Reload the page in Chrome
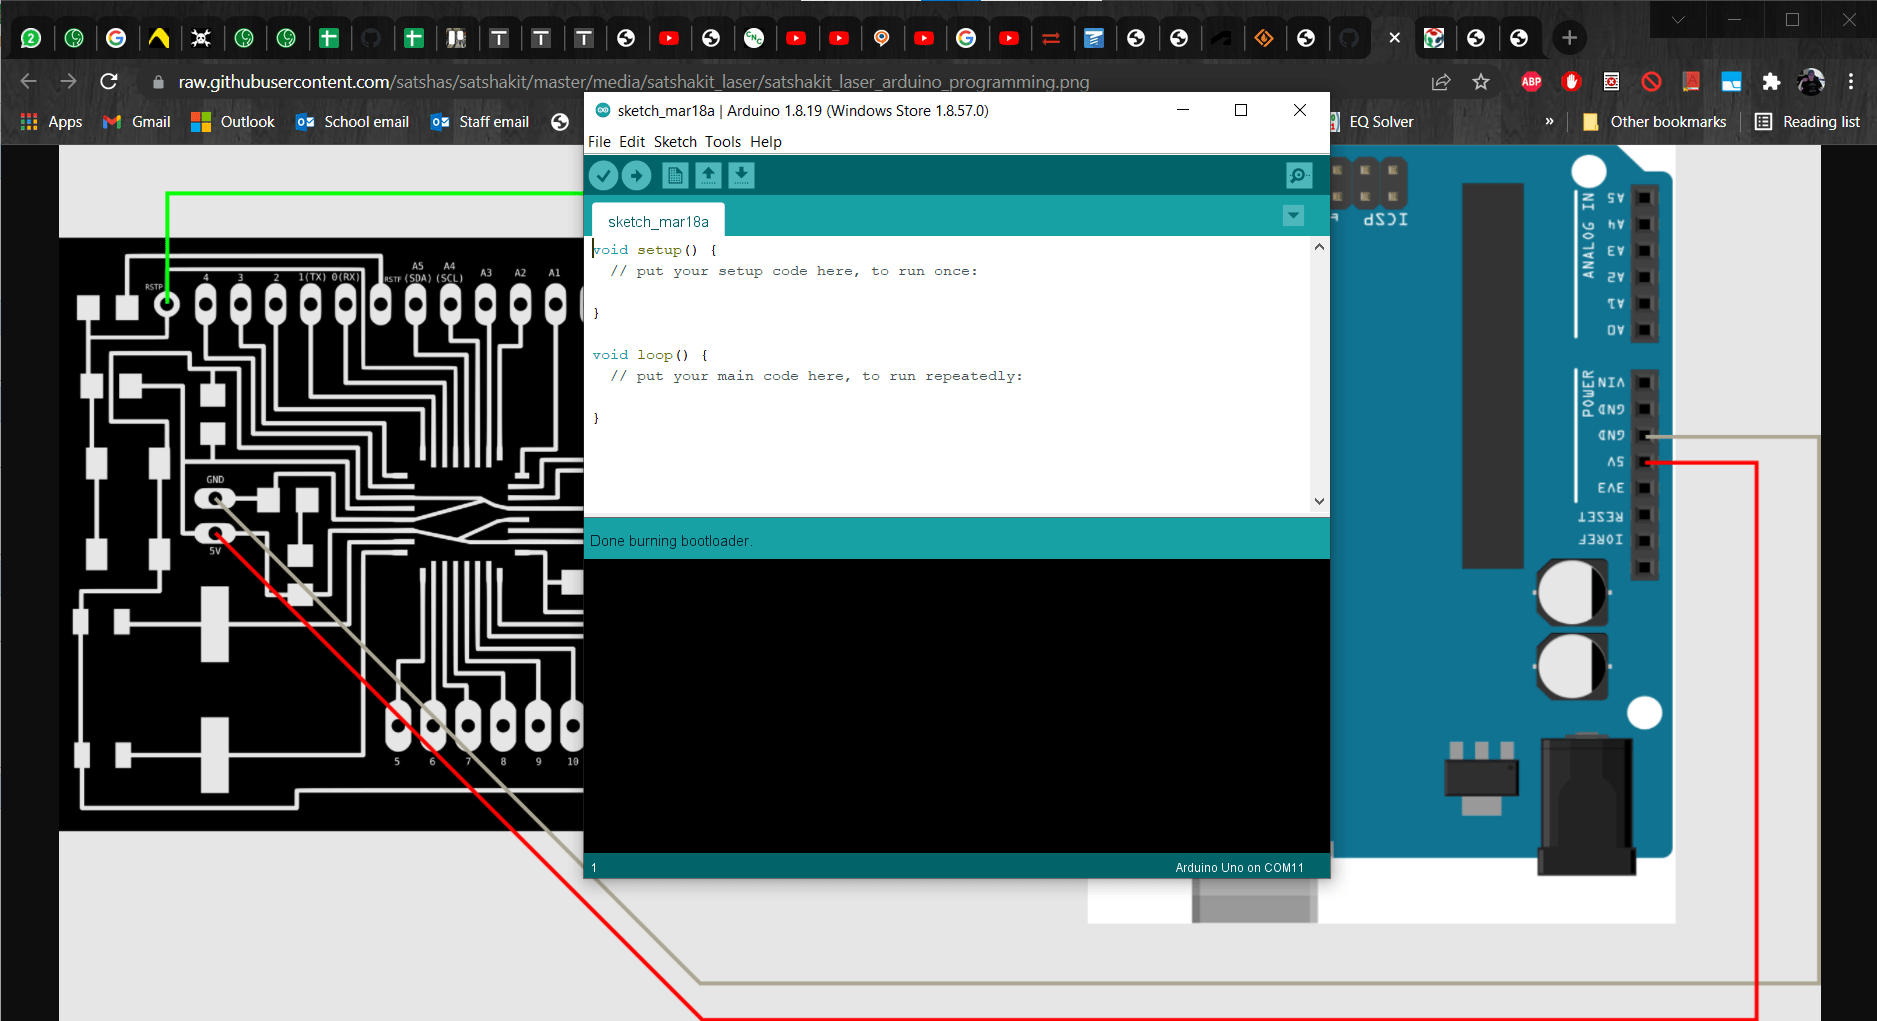The width and height of the screenshot is (1877, 1021). [109, 81]
